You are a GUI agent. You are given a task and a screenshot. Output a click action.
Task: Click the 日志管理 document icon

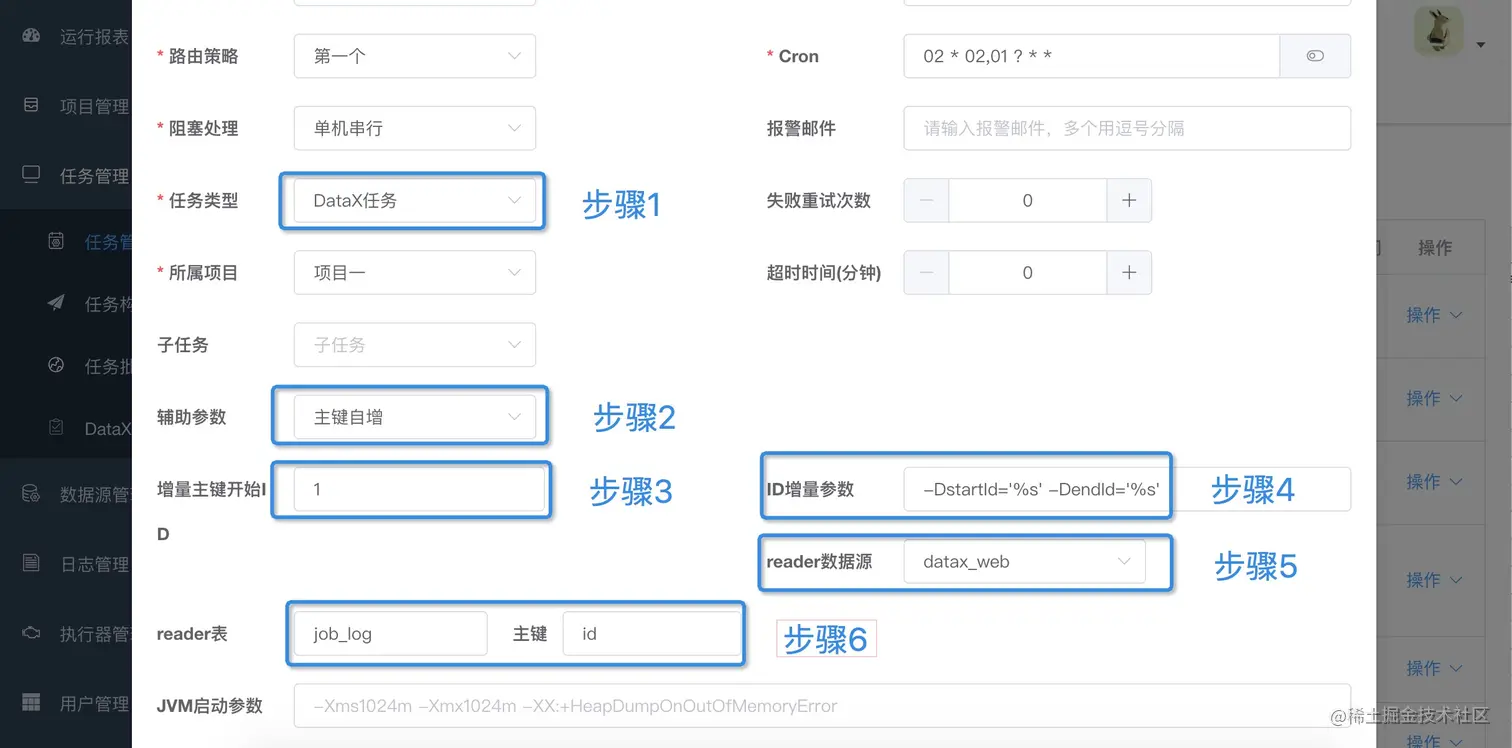click(x=31, y=562)
